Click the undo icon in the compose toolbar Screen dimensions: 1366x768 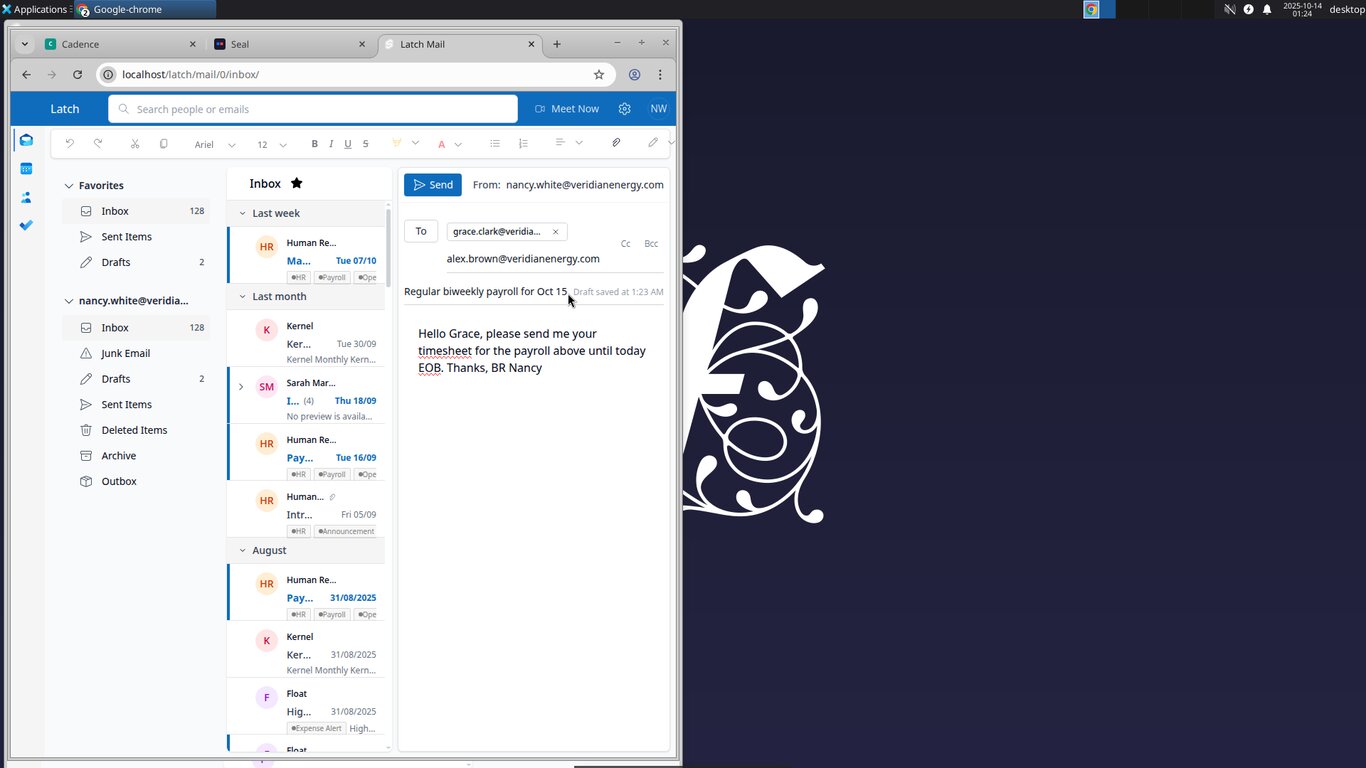click(69, 144)
